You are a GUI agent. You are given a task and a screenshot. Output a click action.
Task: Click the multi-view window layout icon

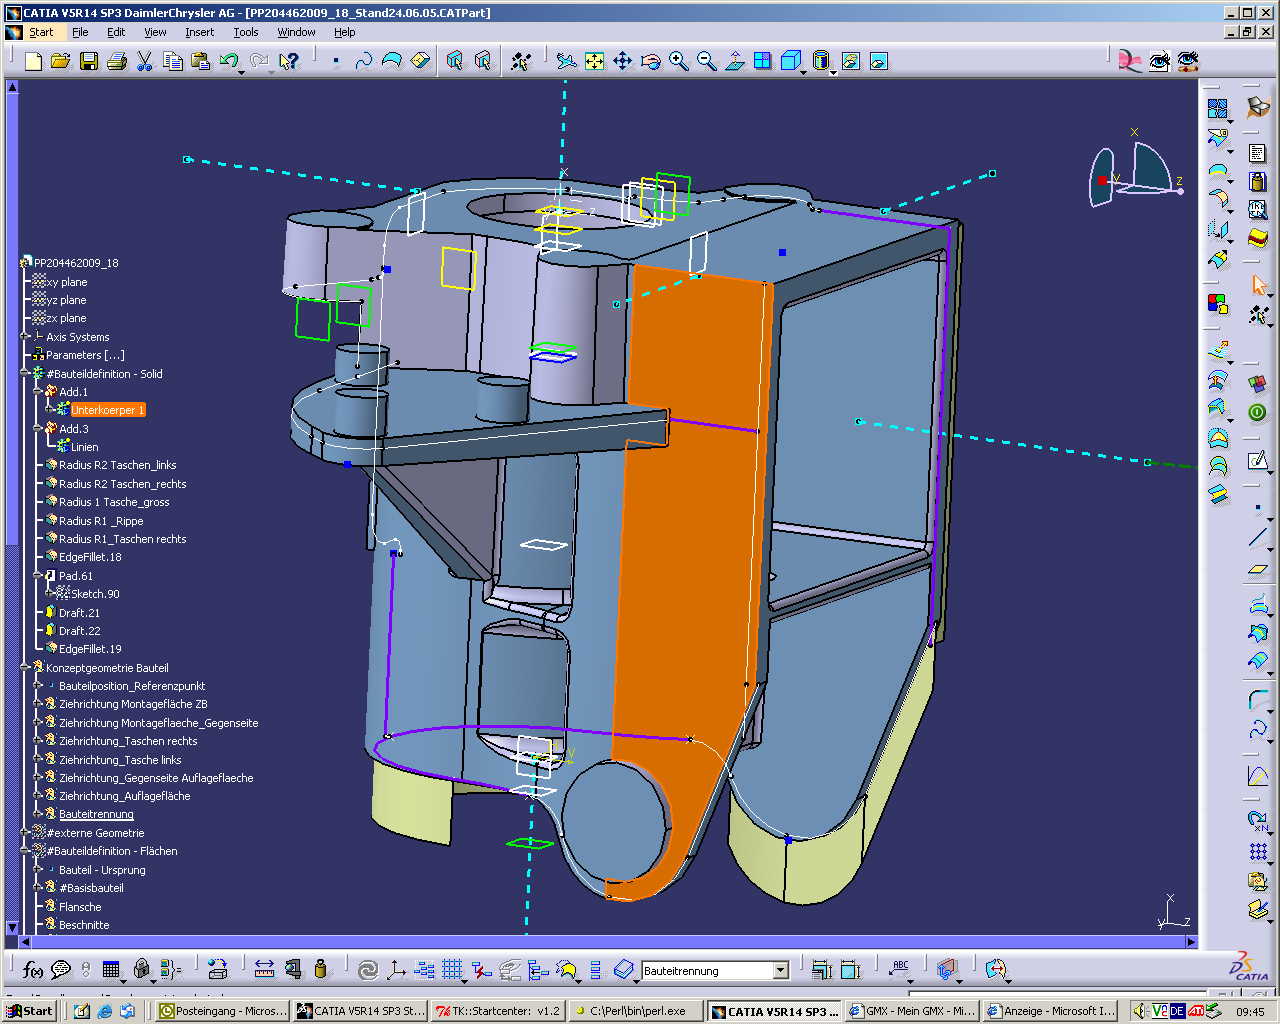tap(762, 62)
